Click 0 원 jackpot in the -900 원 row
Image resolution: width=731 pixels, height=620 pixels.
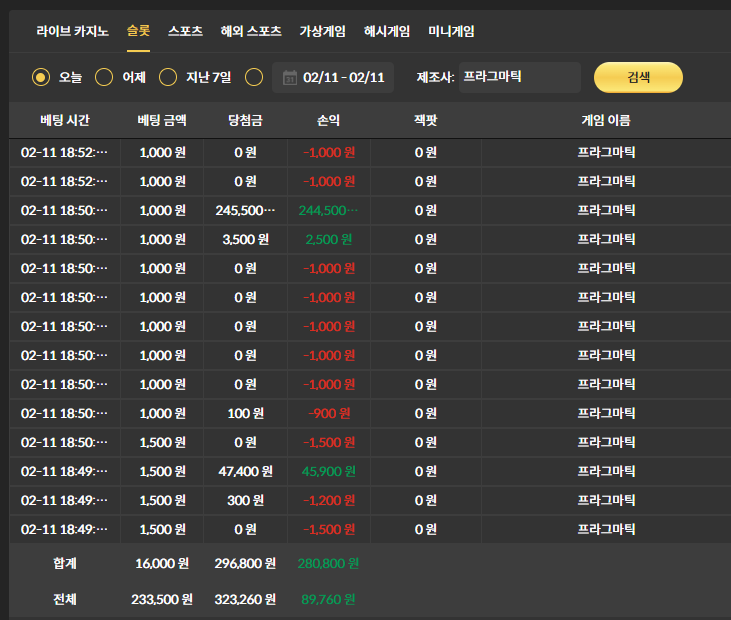pos(426,413)
